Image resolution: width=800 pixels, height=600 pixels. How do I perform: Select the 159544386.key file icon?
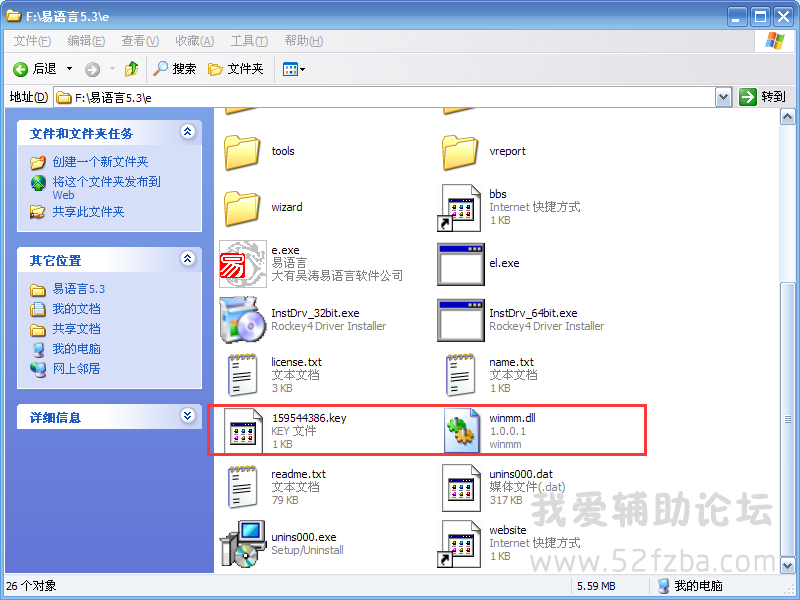(x=243, y=432)
